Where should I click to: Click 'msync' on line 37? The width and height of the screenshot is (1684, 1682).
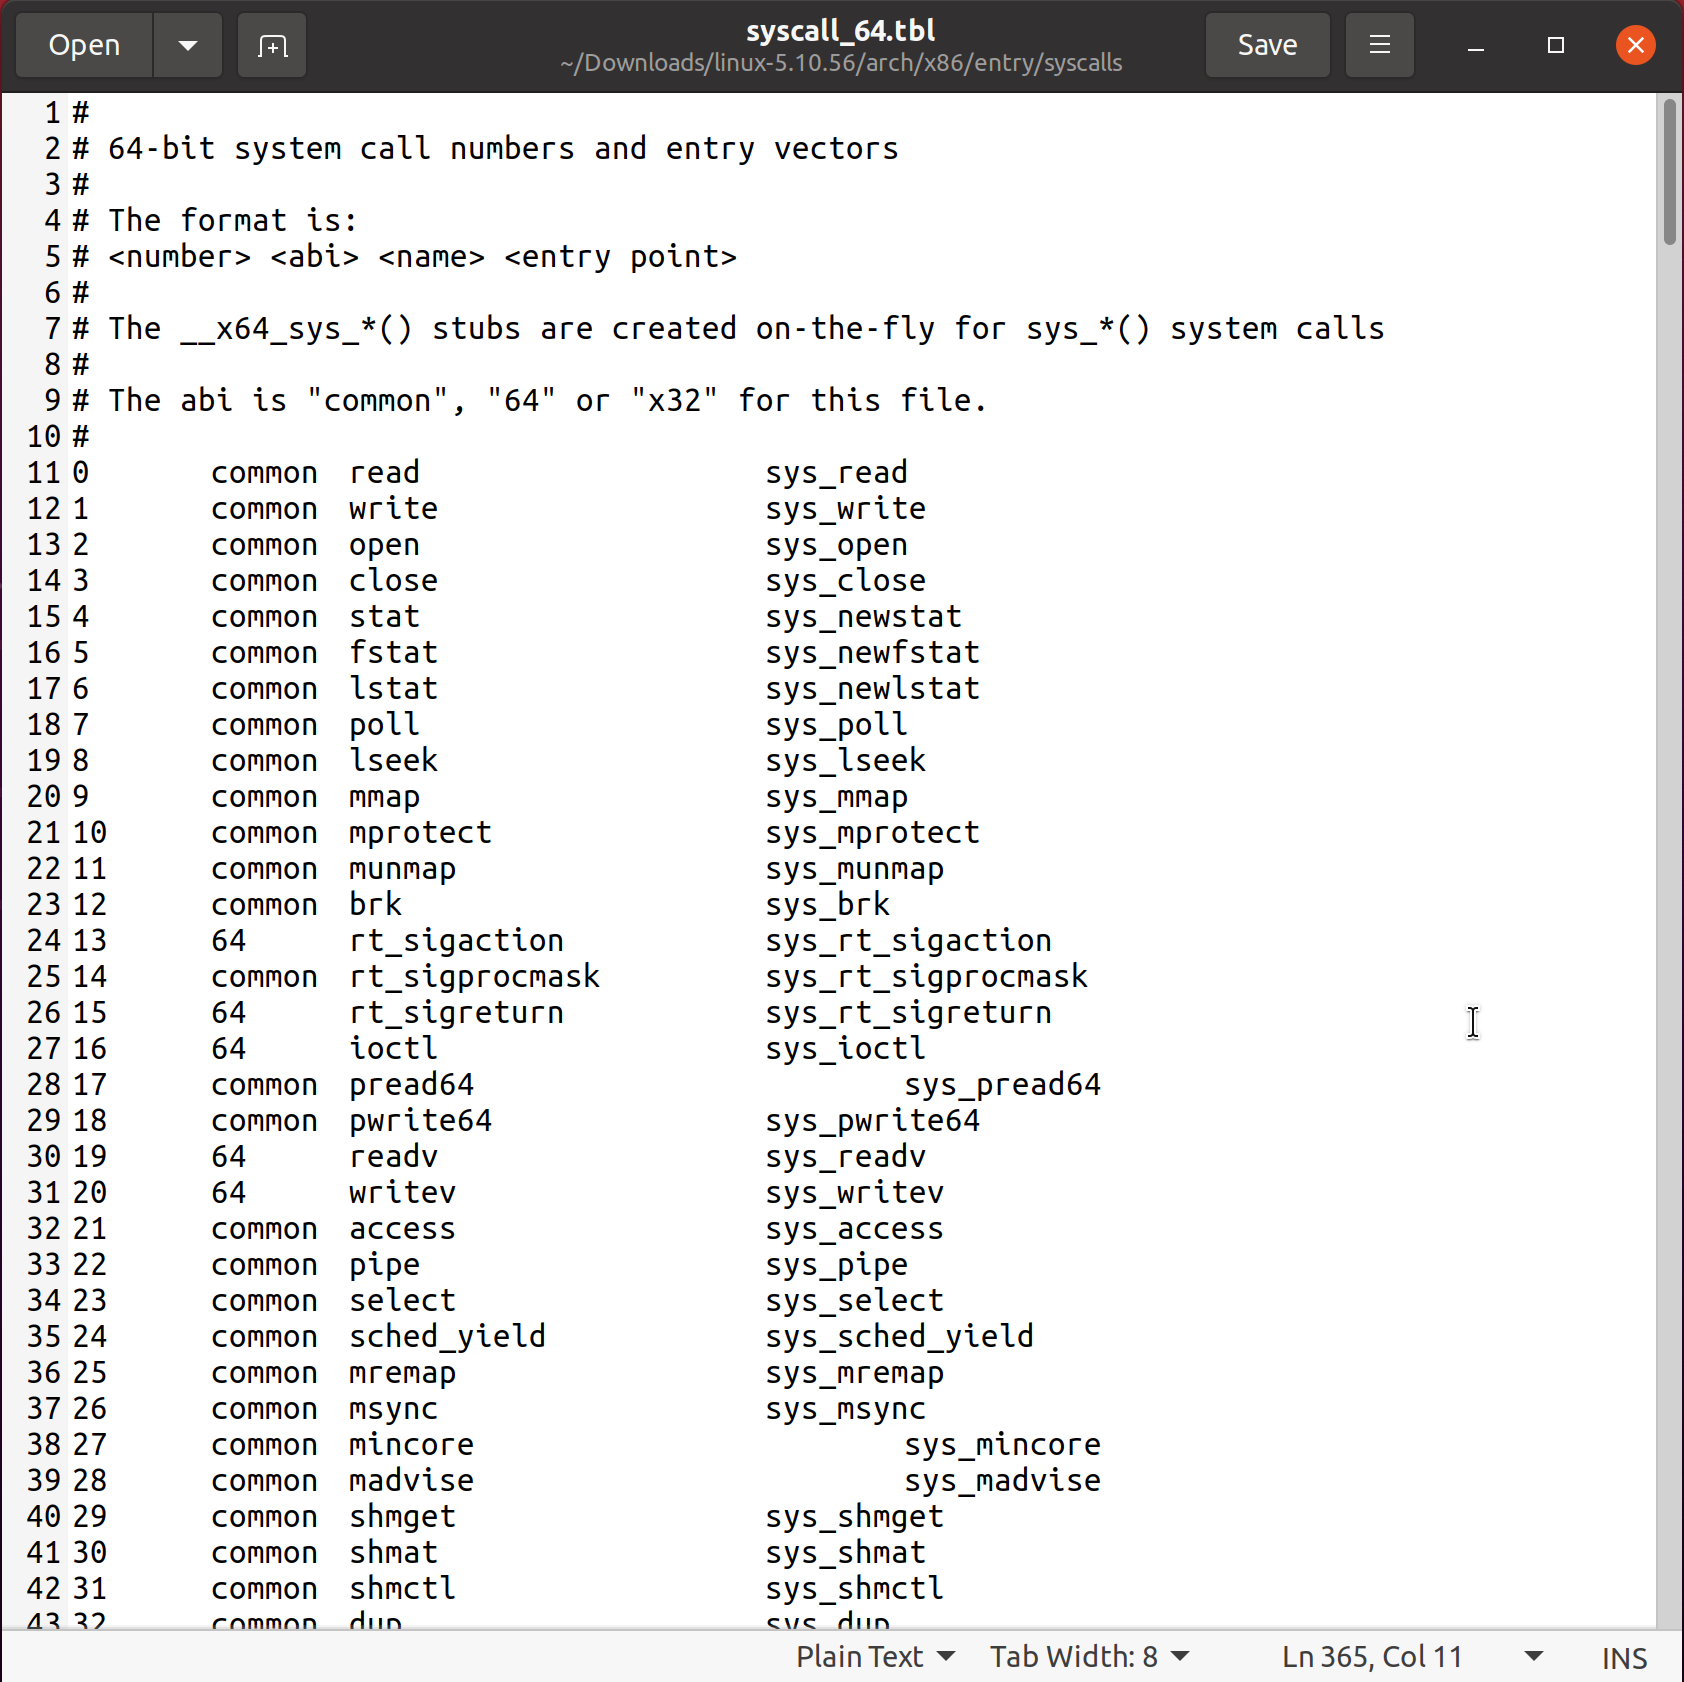[393, 1408]
